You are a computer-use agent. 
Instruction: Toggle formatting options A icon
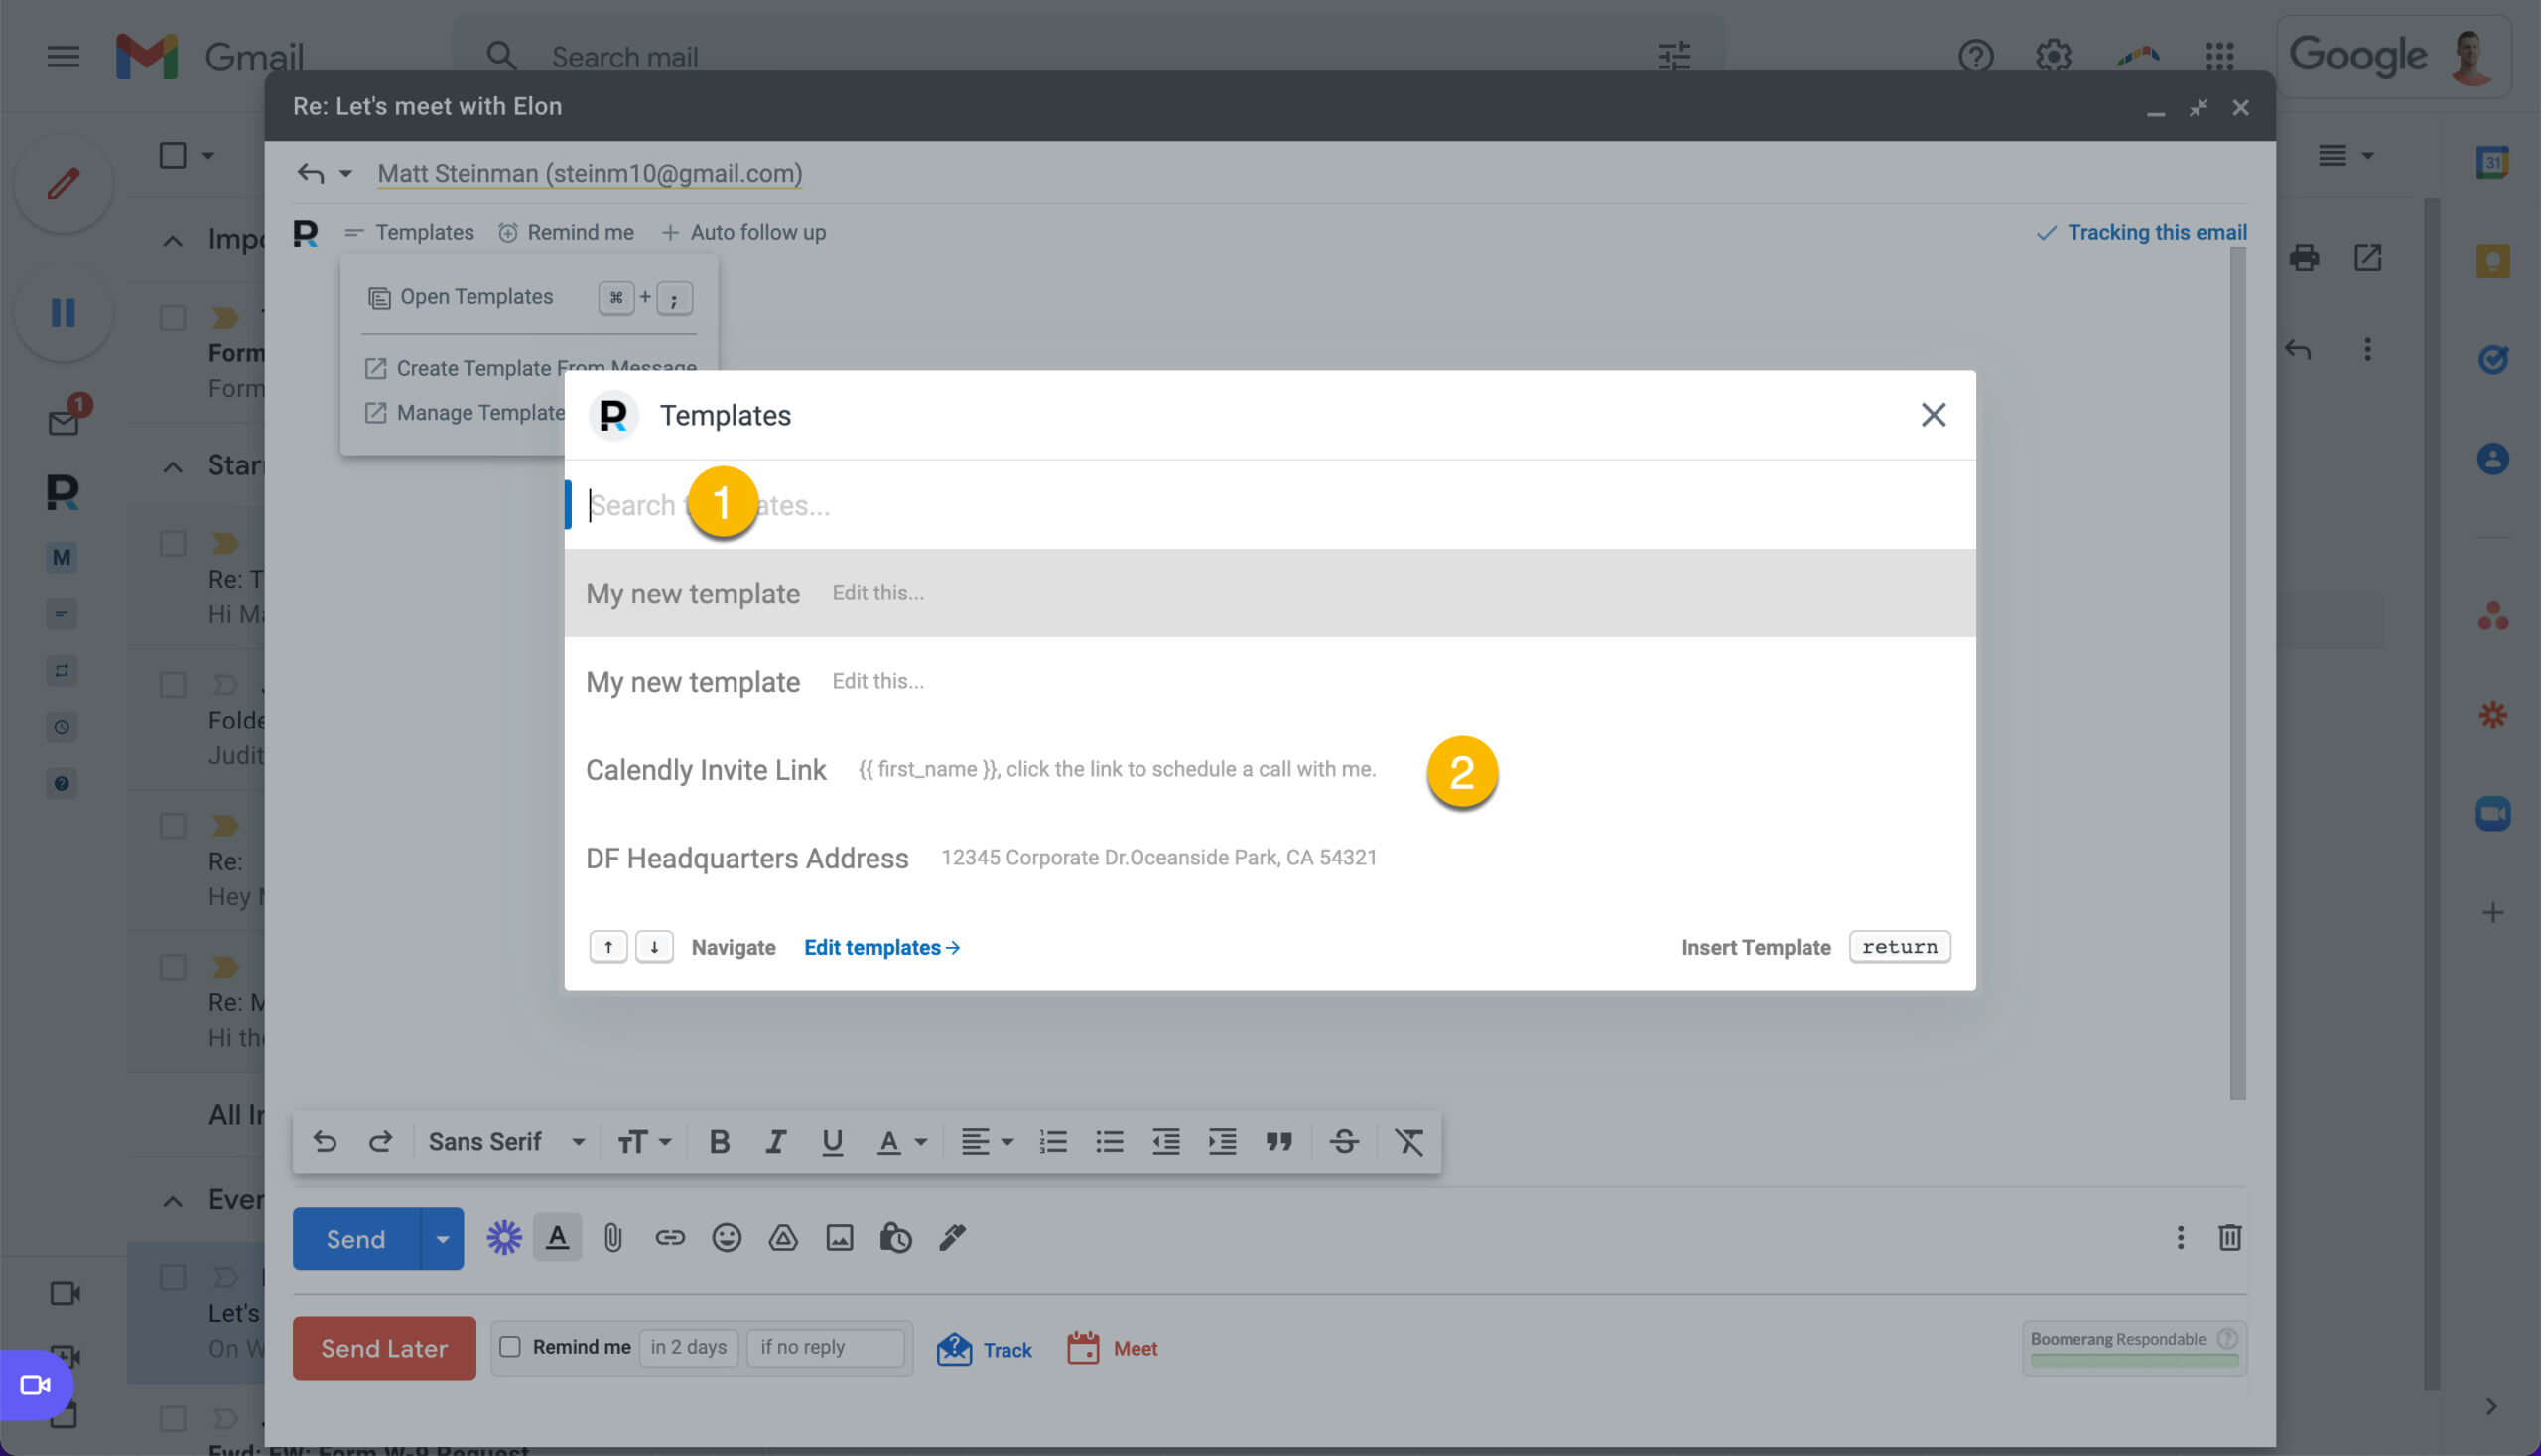click(557, 1237)
